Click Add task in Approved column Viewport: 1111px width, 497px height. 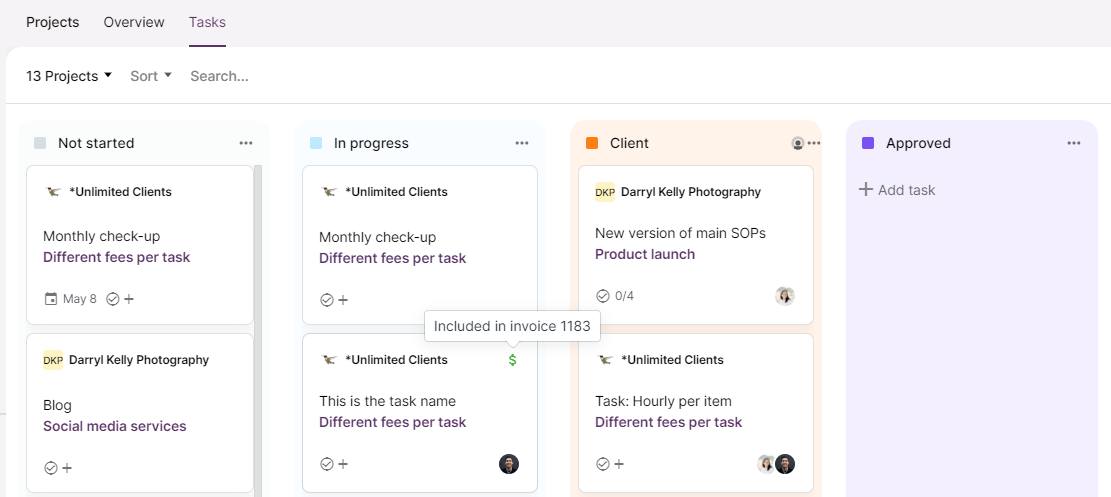pyautogui.click(x=897, y=190)
